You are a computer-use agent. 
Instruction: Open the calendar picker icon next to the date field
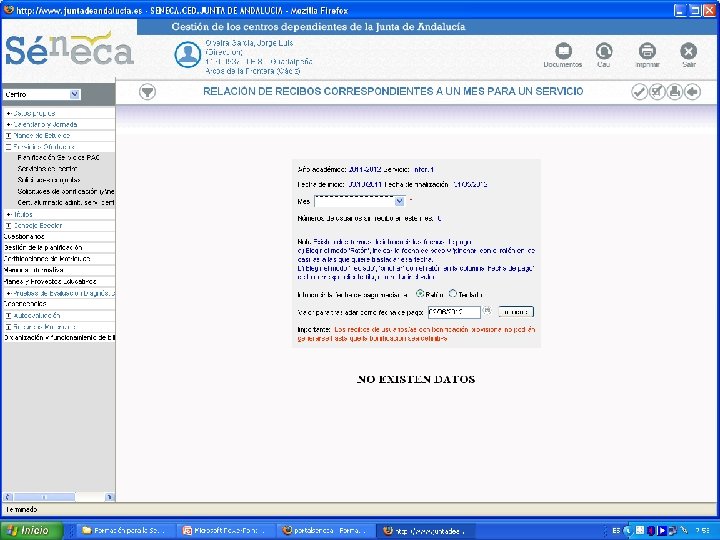pyautogui.click(x=488, y=311)
